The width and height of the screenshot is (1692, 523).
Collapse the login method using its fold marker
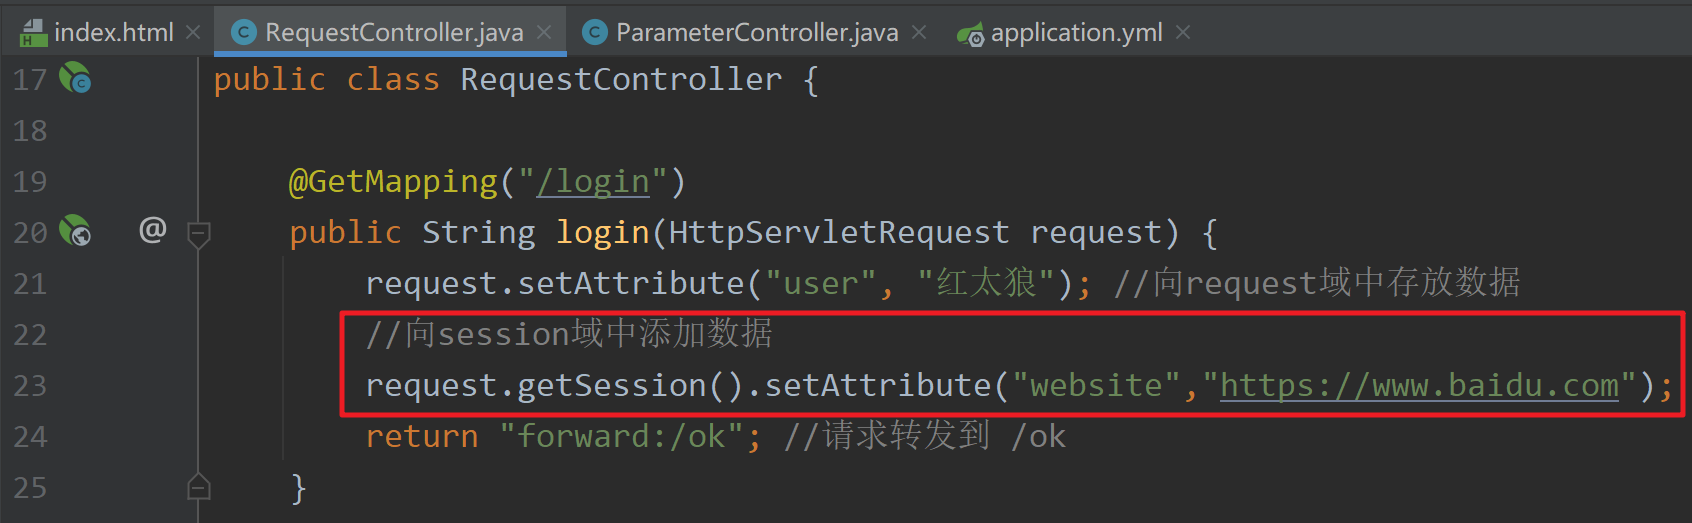199,234
